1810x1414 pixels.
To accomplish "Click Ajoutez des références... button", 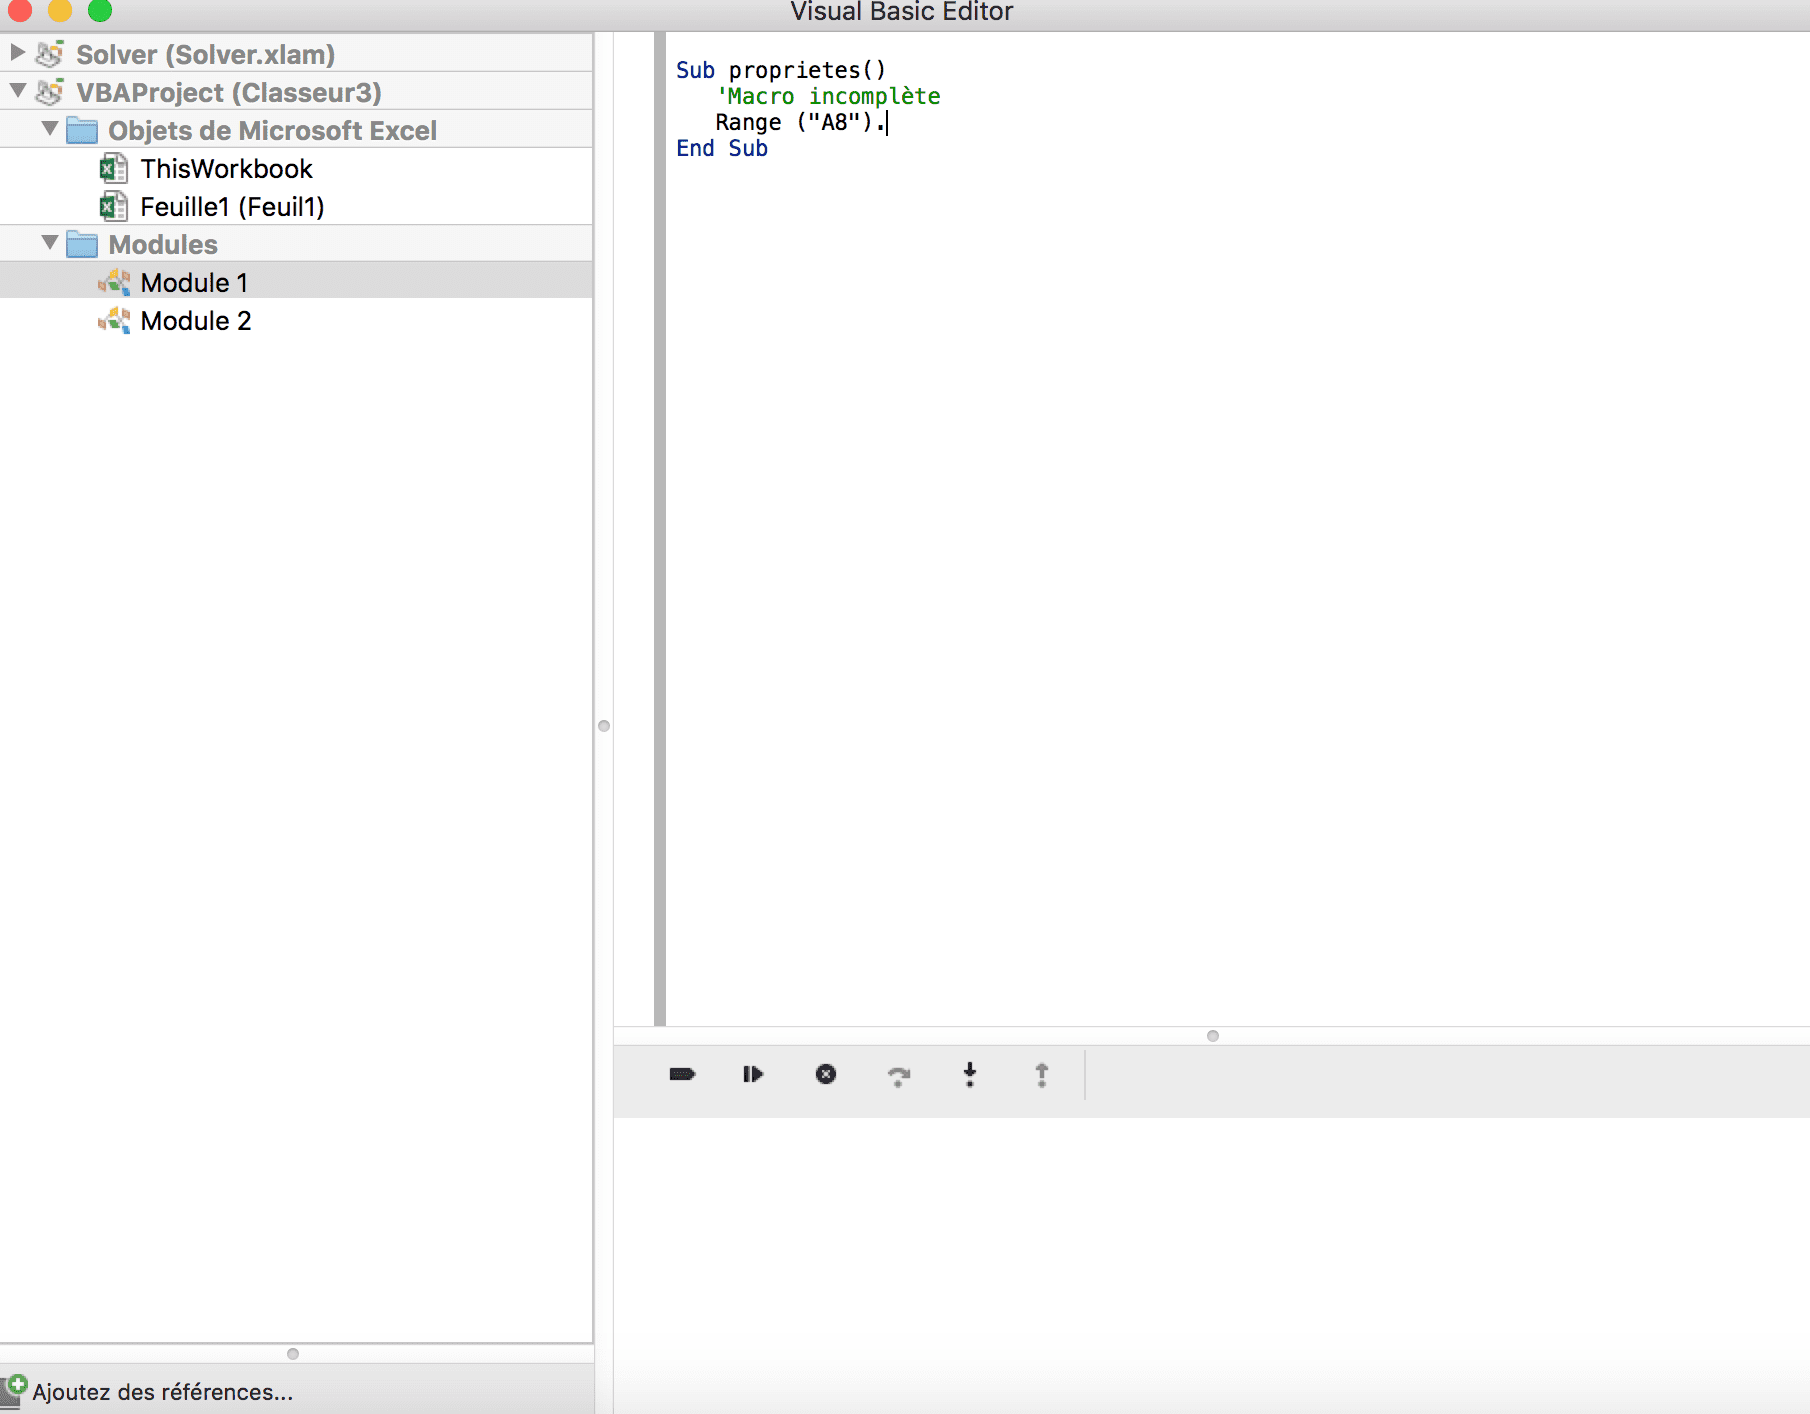I will (x=162, y=1392).
